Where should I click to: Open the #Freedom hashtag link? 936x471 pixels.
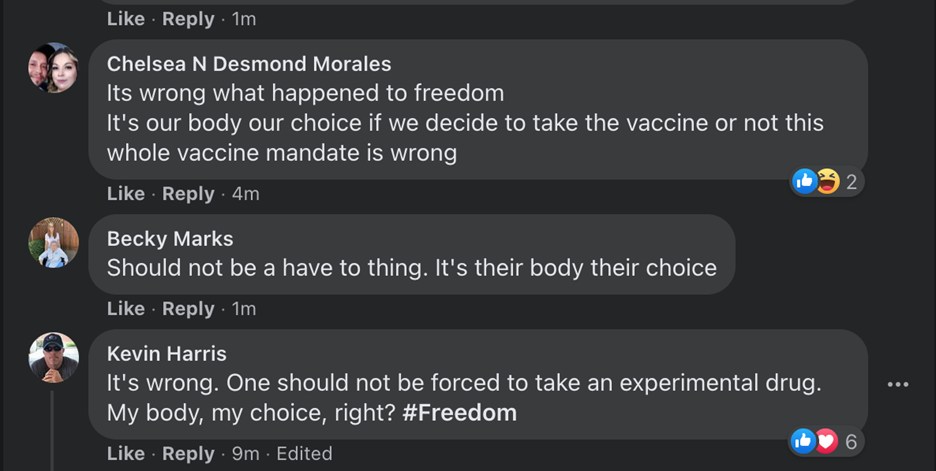tap(459, 412)
